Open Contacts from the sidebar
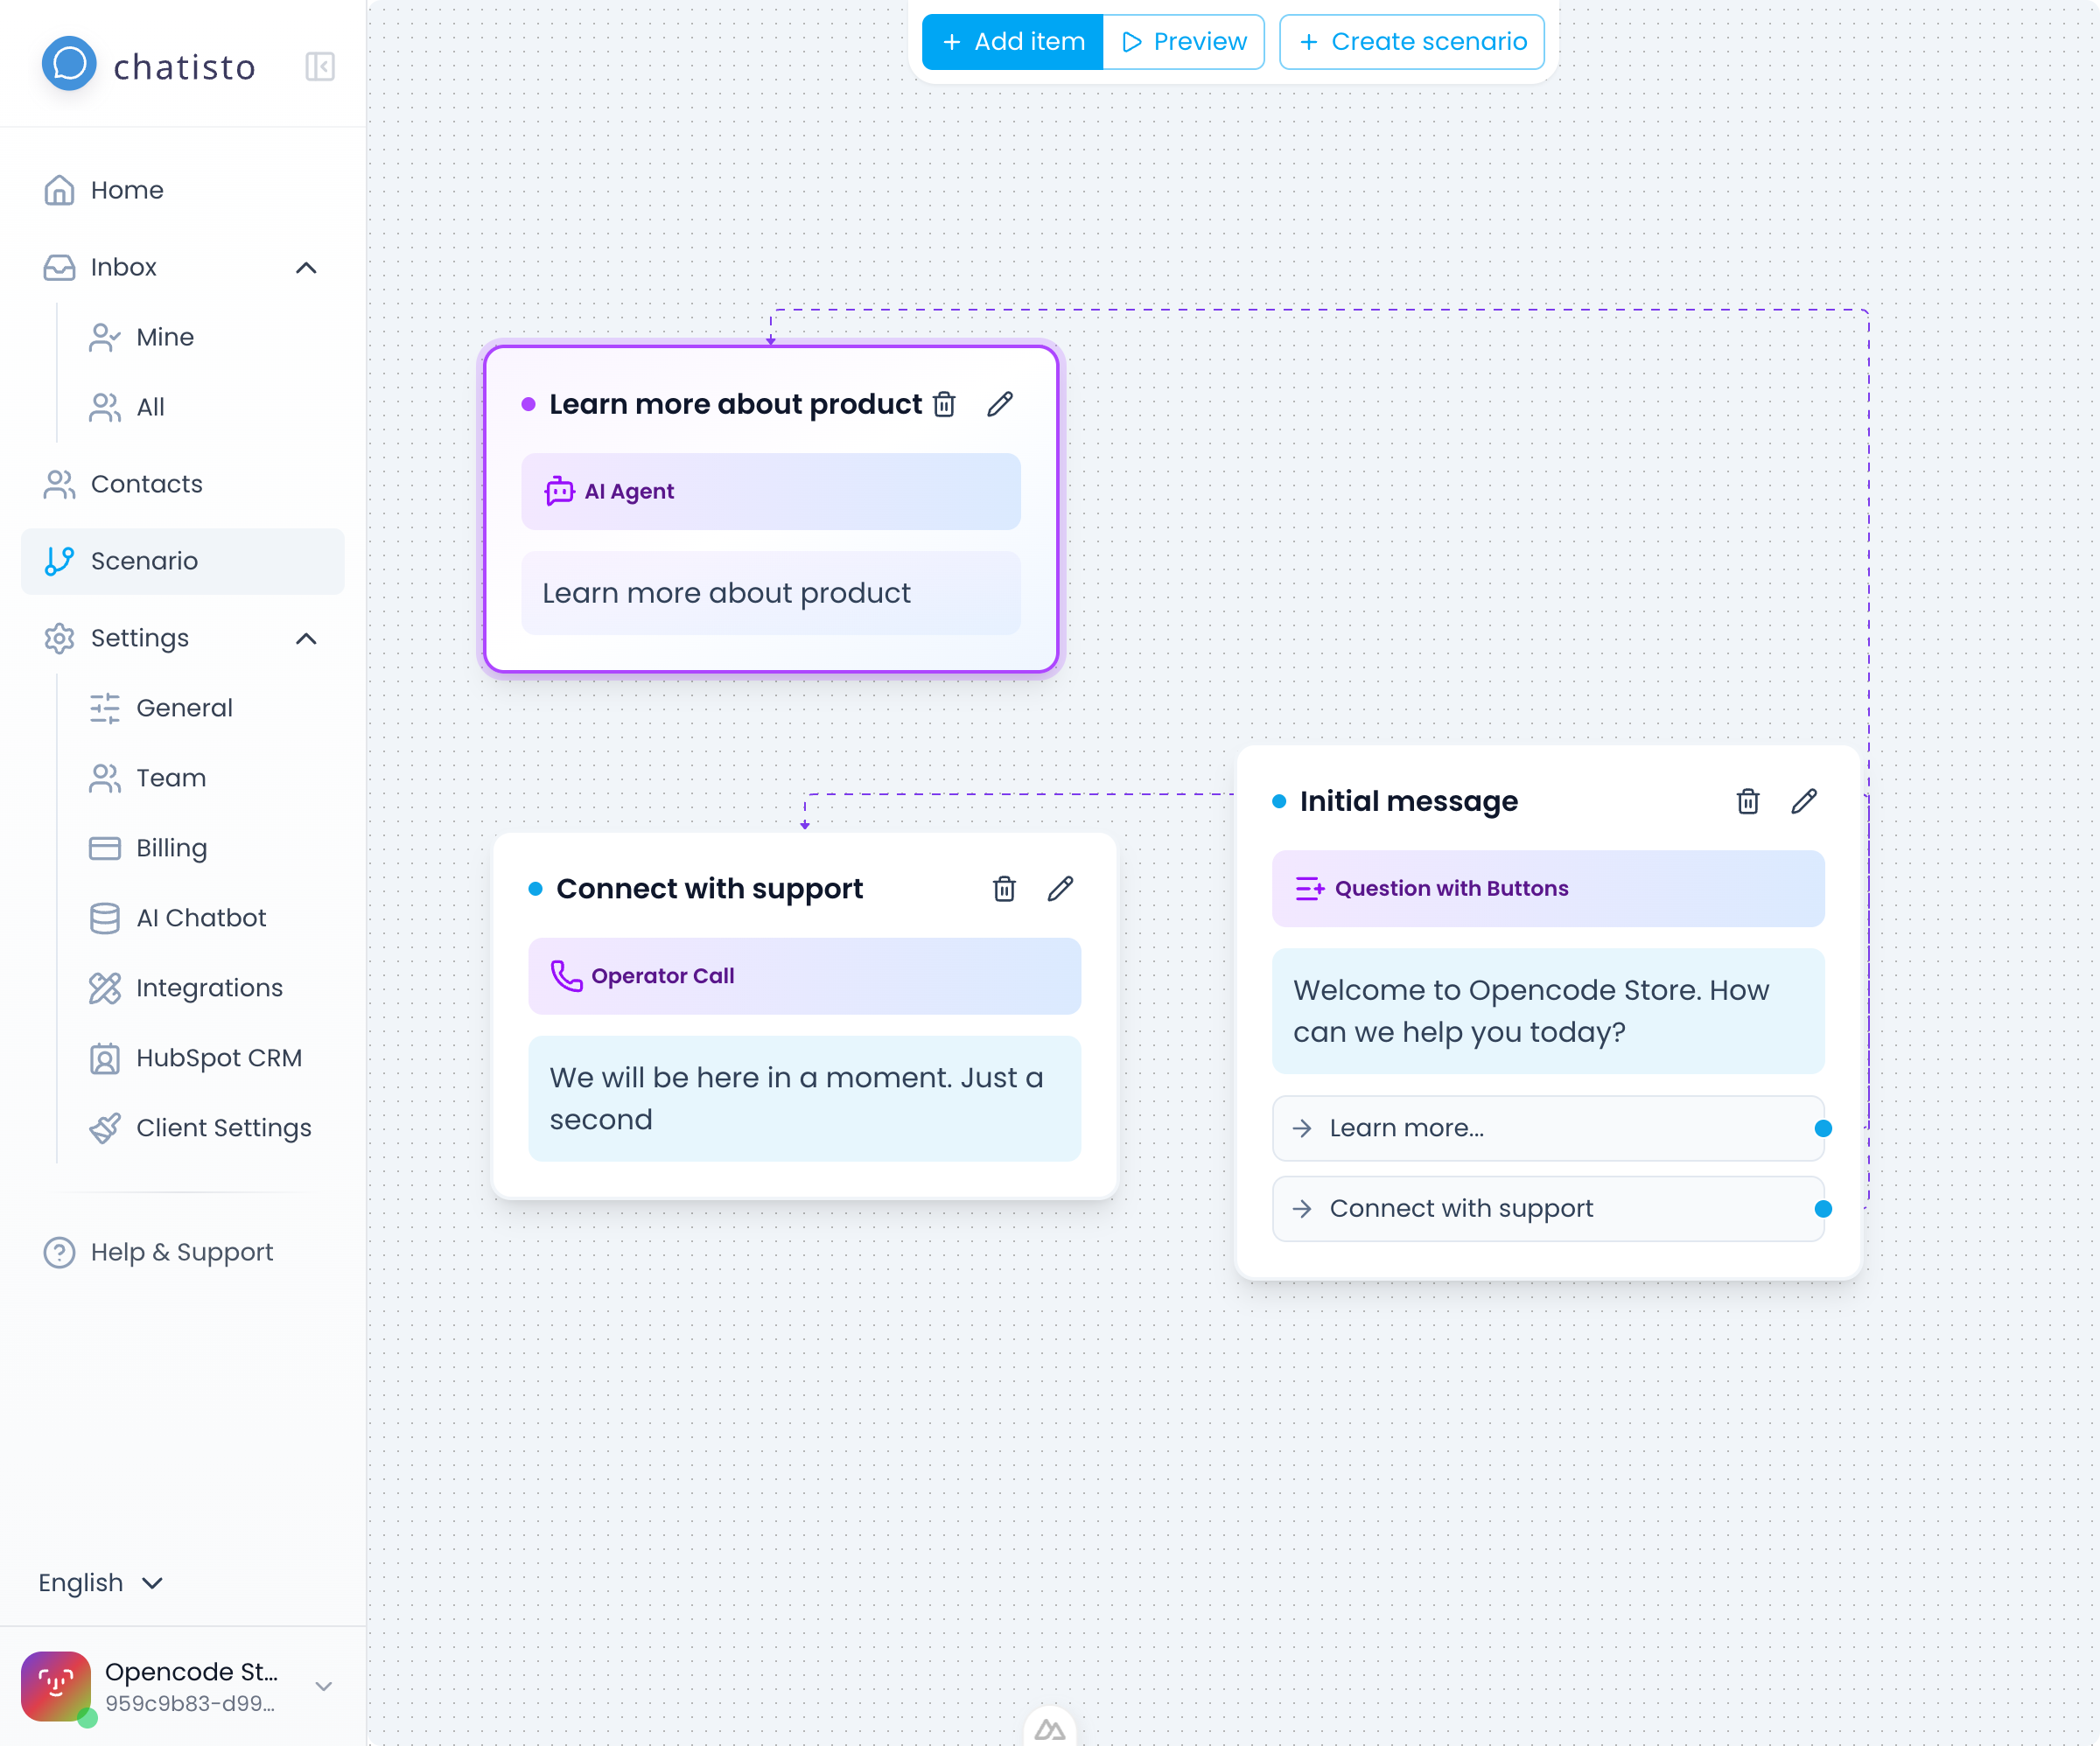2100x1746 pixels. 148,484
